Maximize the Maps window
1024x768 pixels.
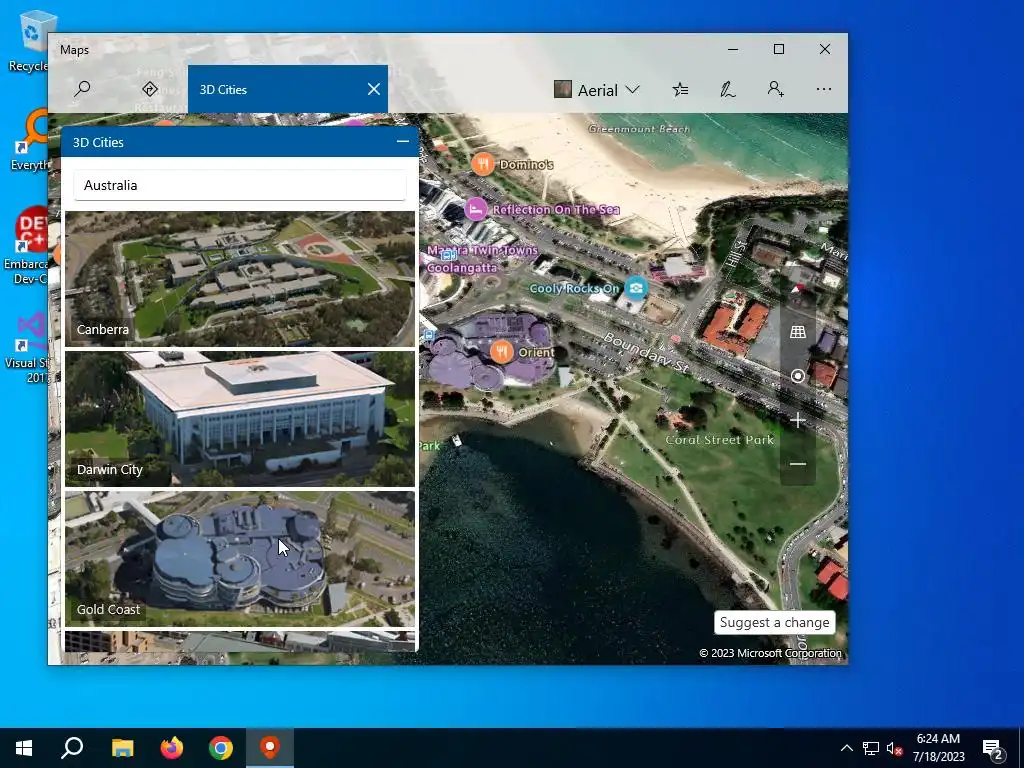click(778, 49)
